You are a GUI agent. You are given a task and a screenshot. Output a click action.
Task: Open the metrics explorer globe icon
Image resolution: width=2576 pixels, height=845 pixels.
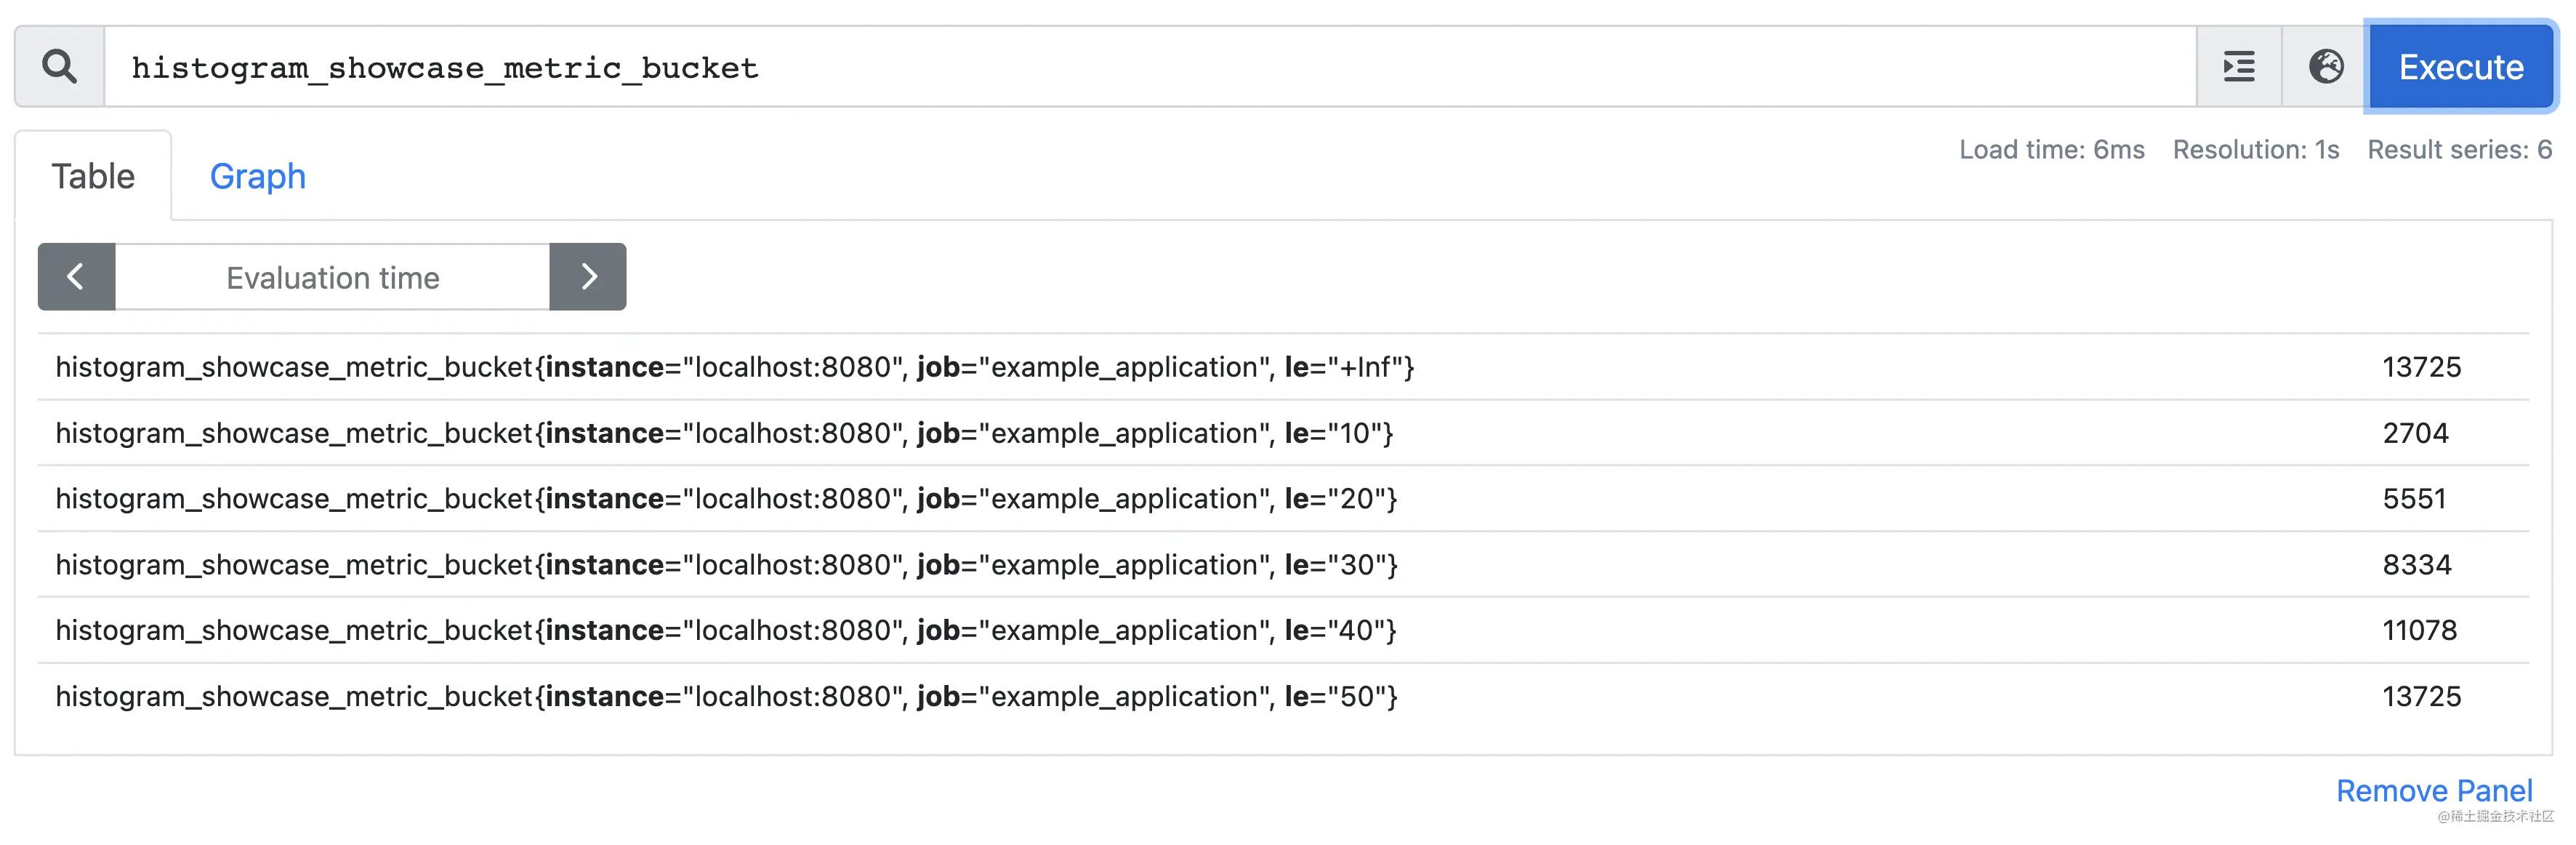[x=2325, y=67]
